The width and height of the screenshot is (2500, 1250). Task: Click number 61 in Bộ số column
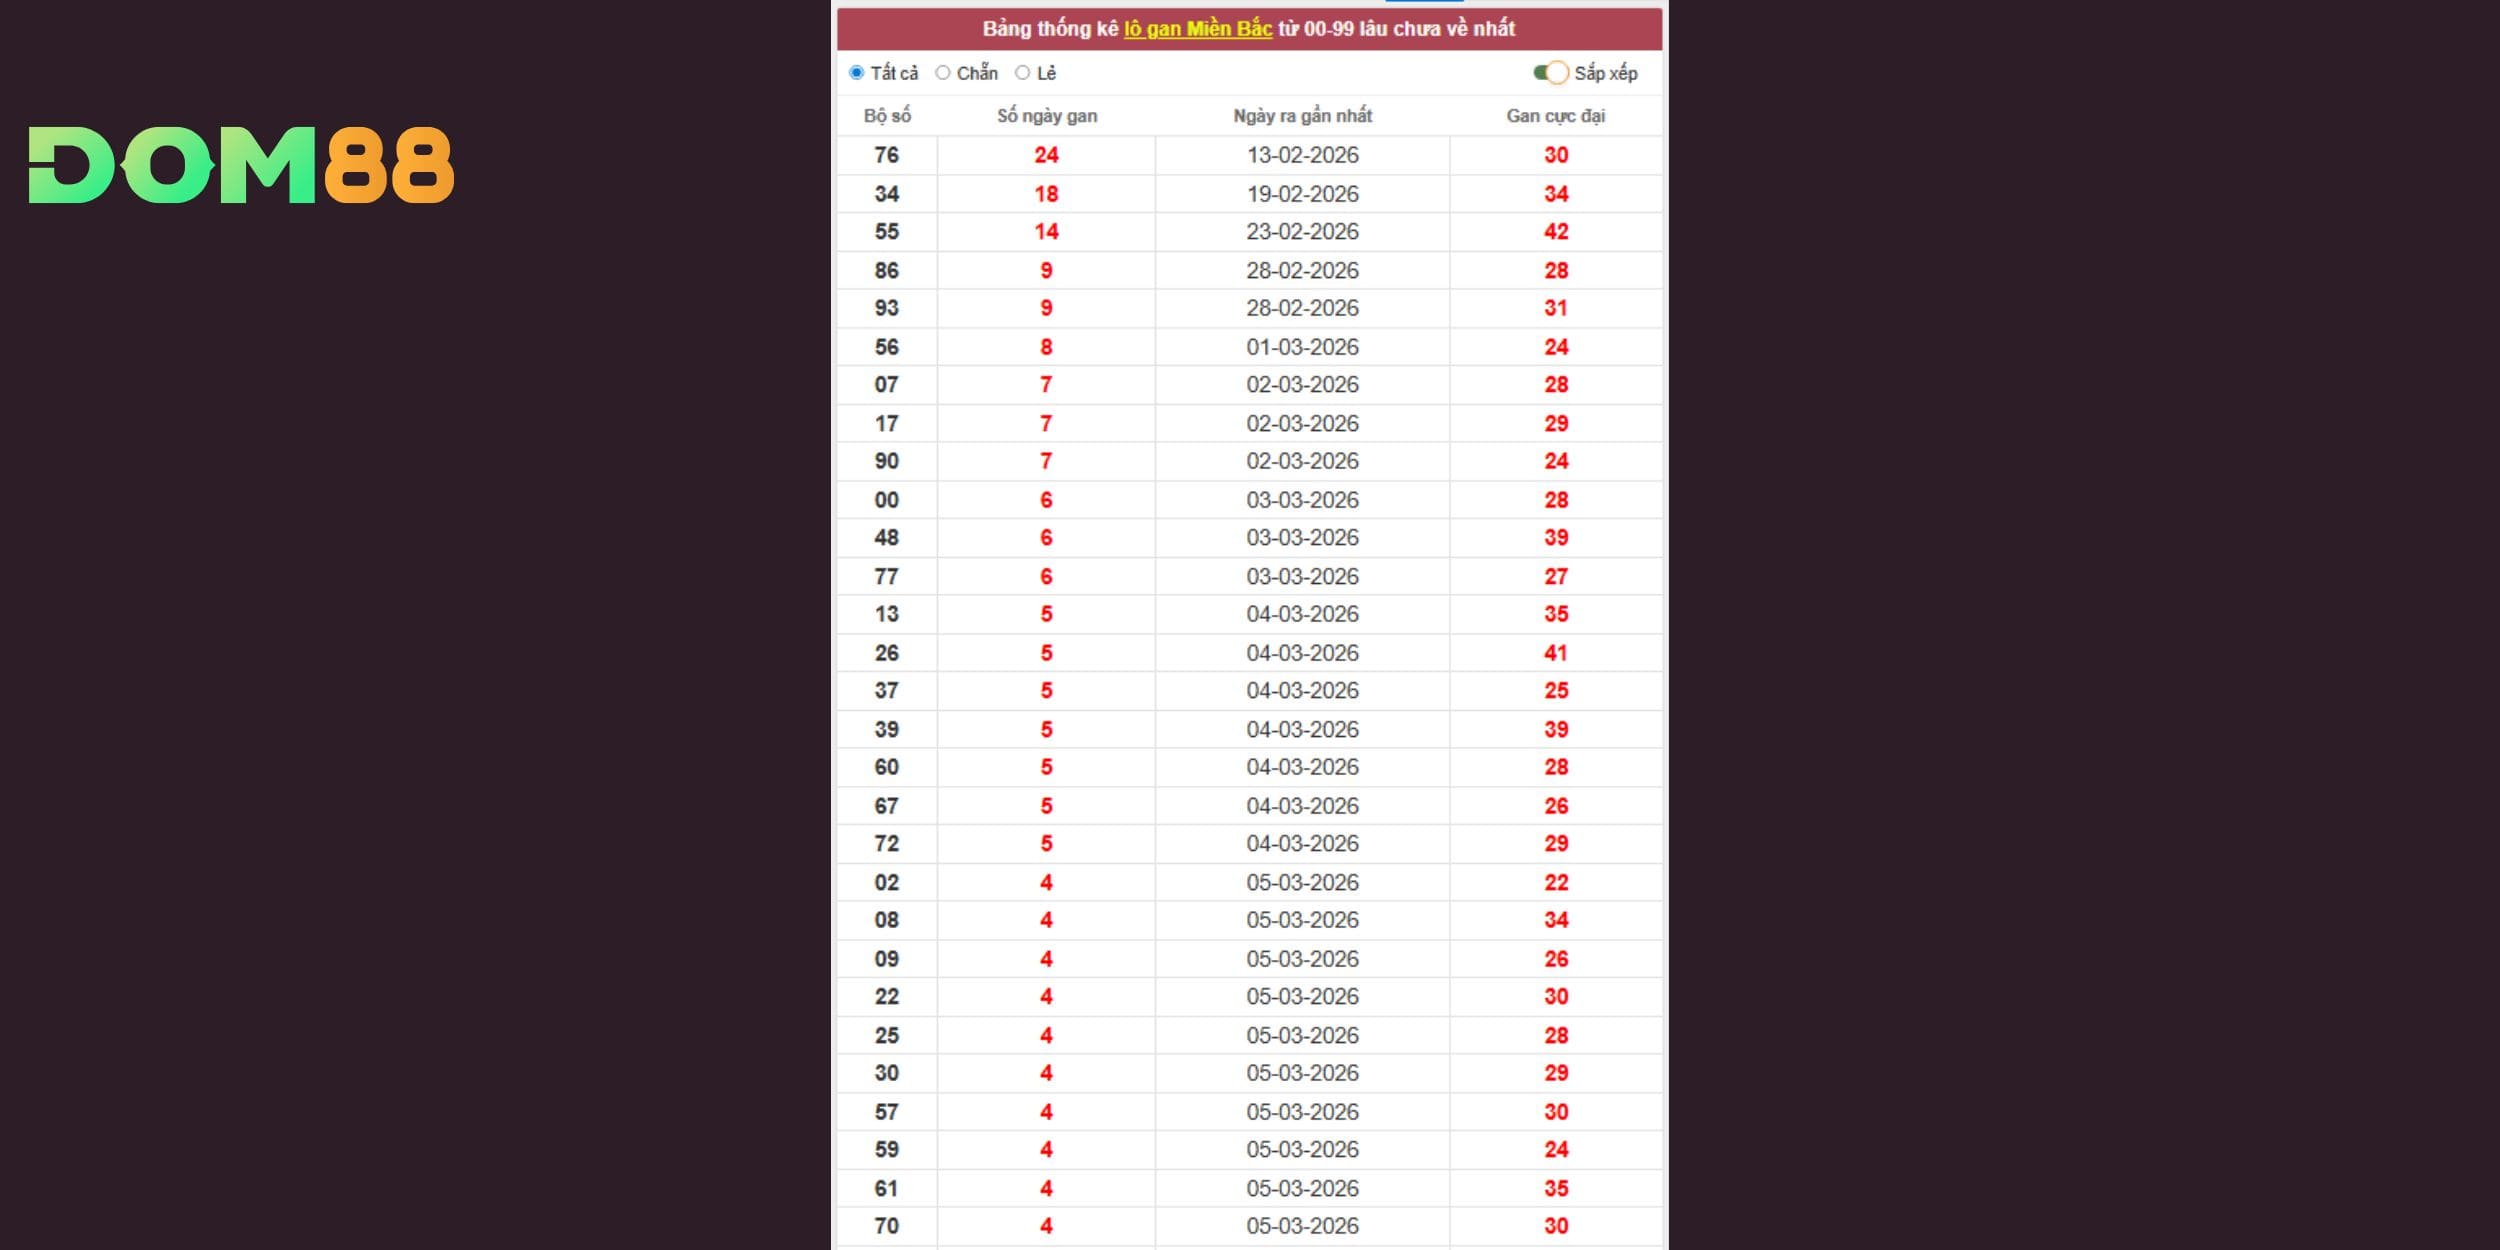886,1189
